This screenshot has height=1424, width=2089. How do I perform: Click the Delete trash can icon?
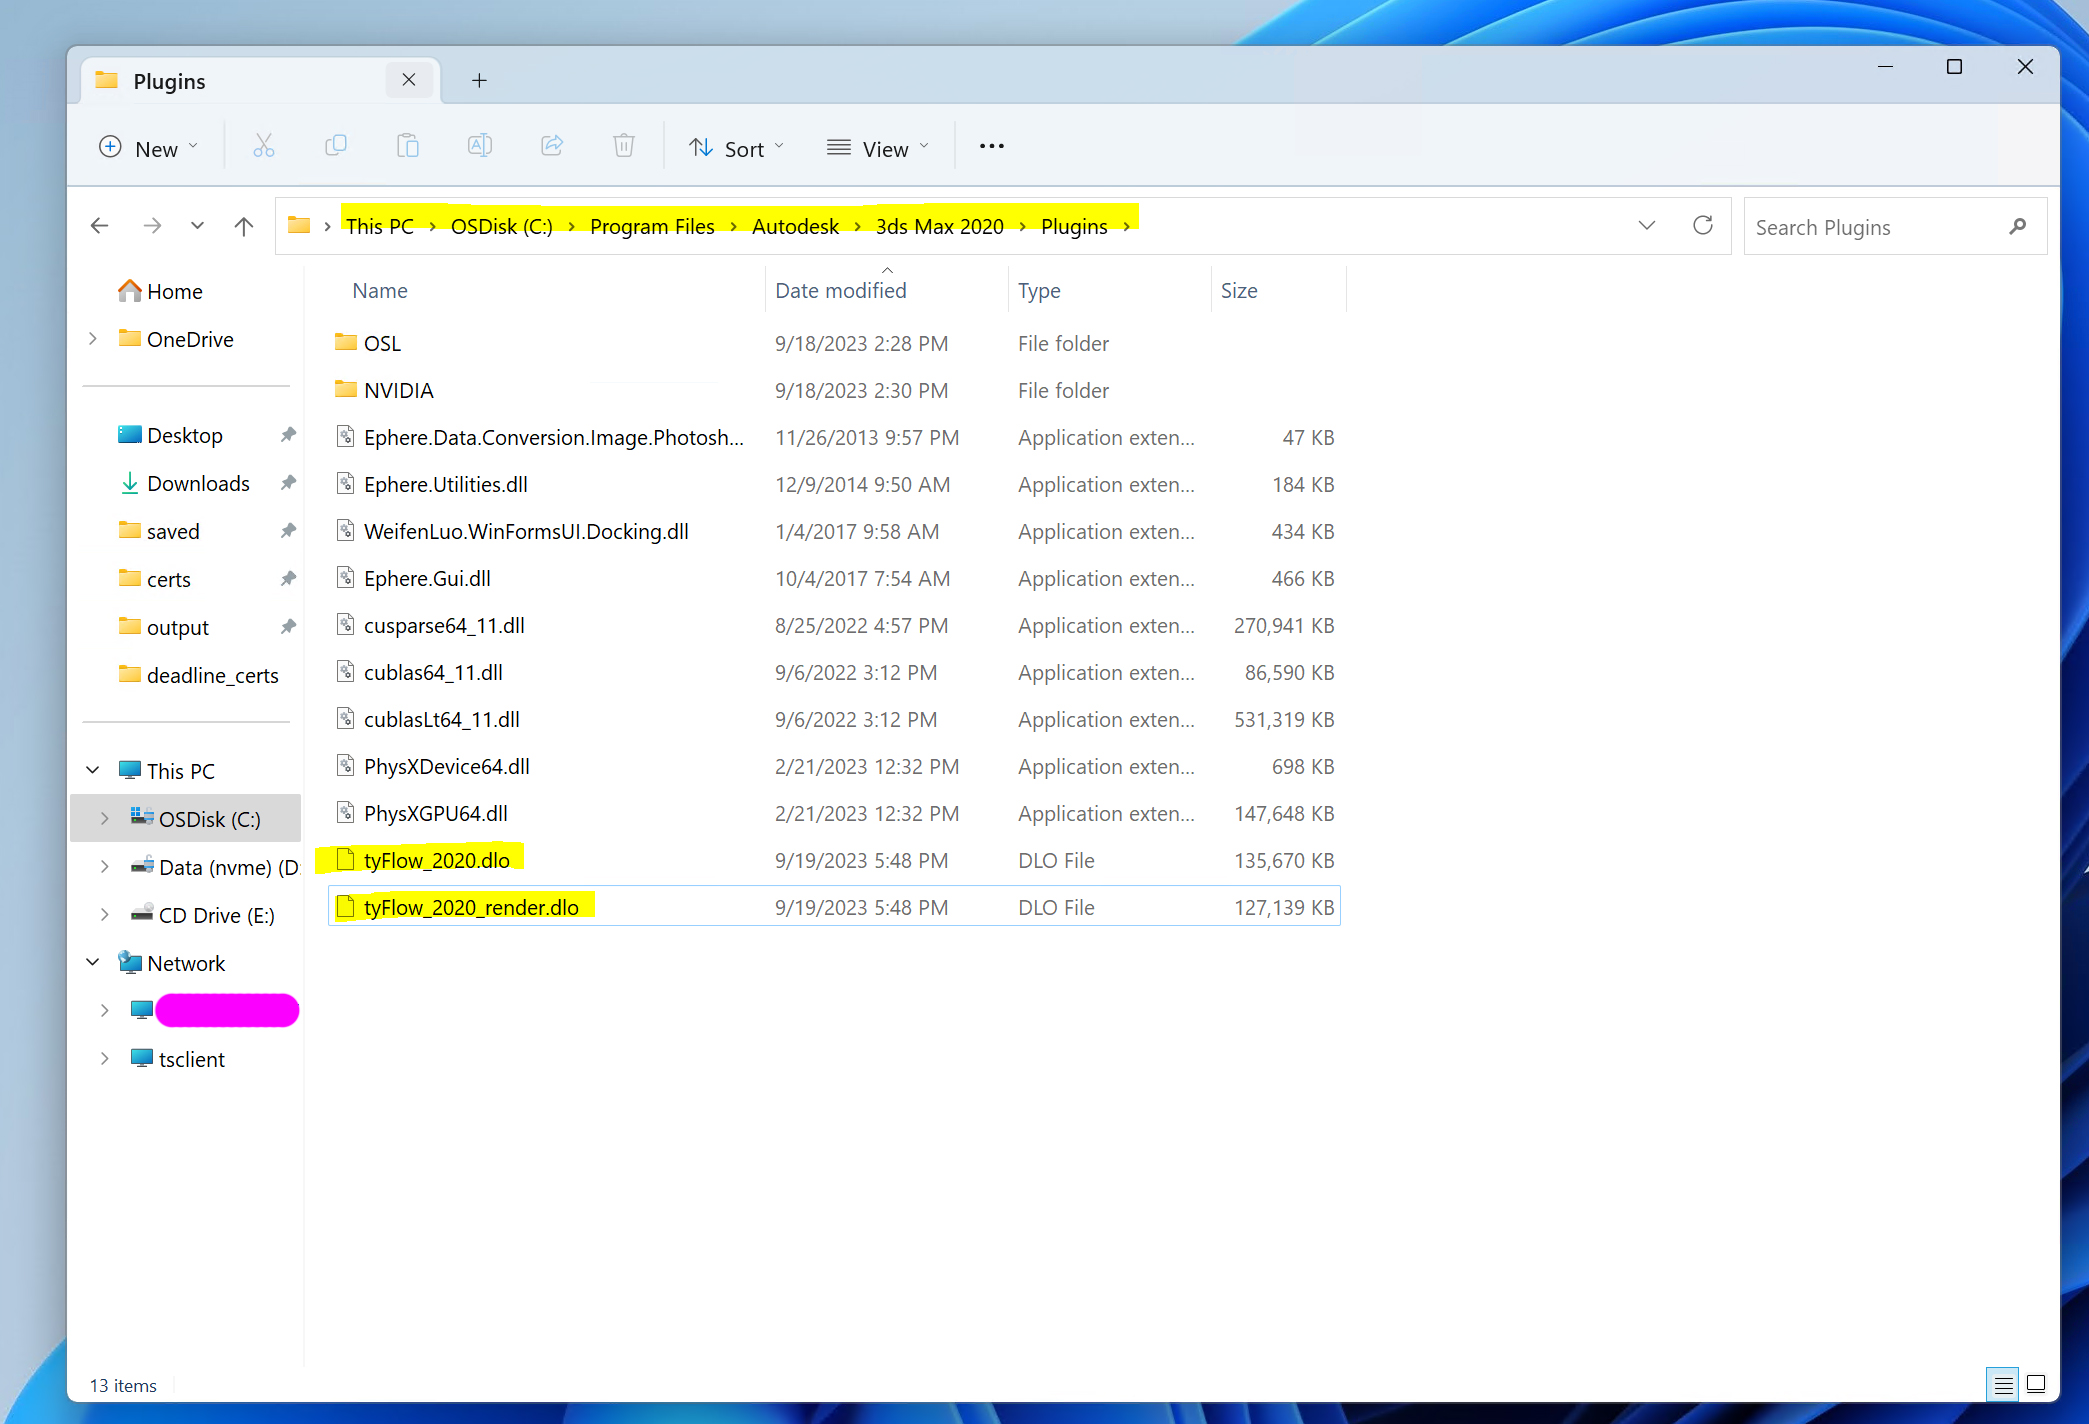[x=624, y=147]
